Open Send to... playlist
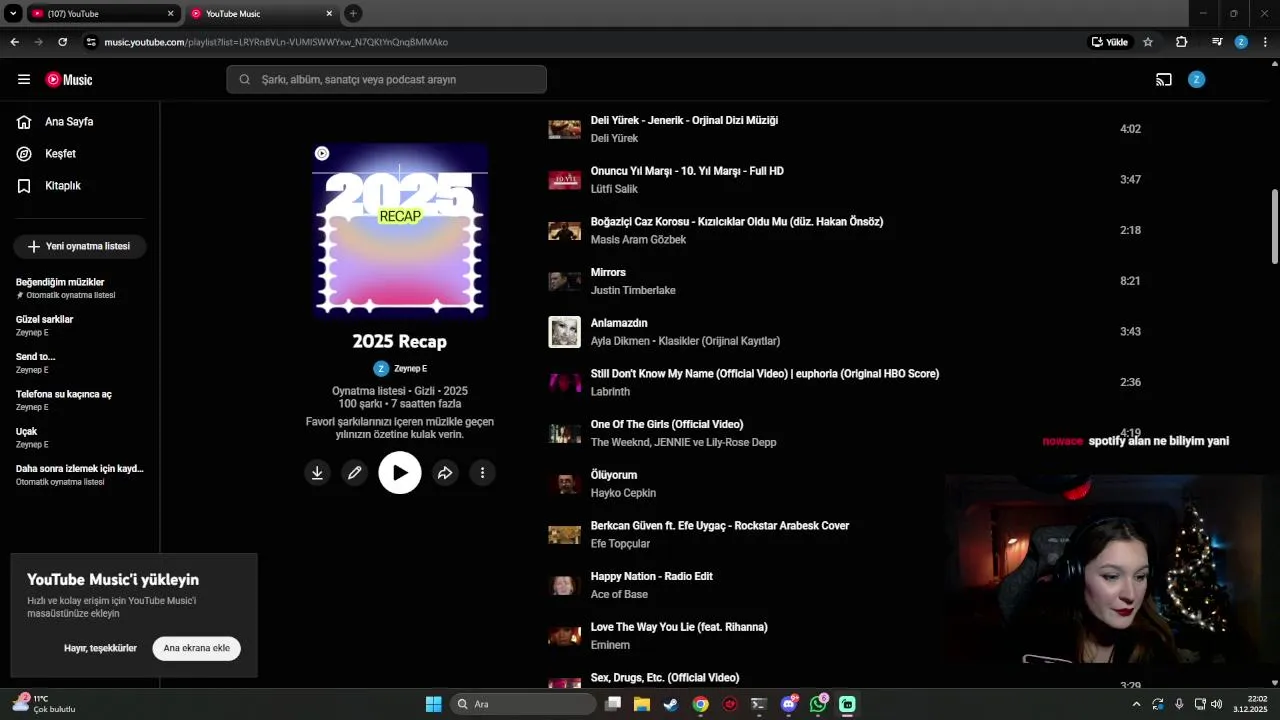 point(80,363)
